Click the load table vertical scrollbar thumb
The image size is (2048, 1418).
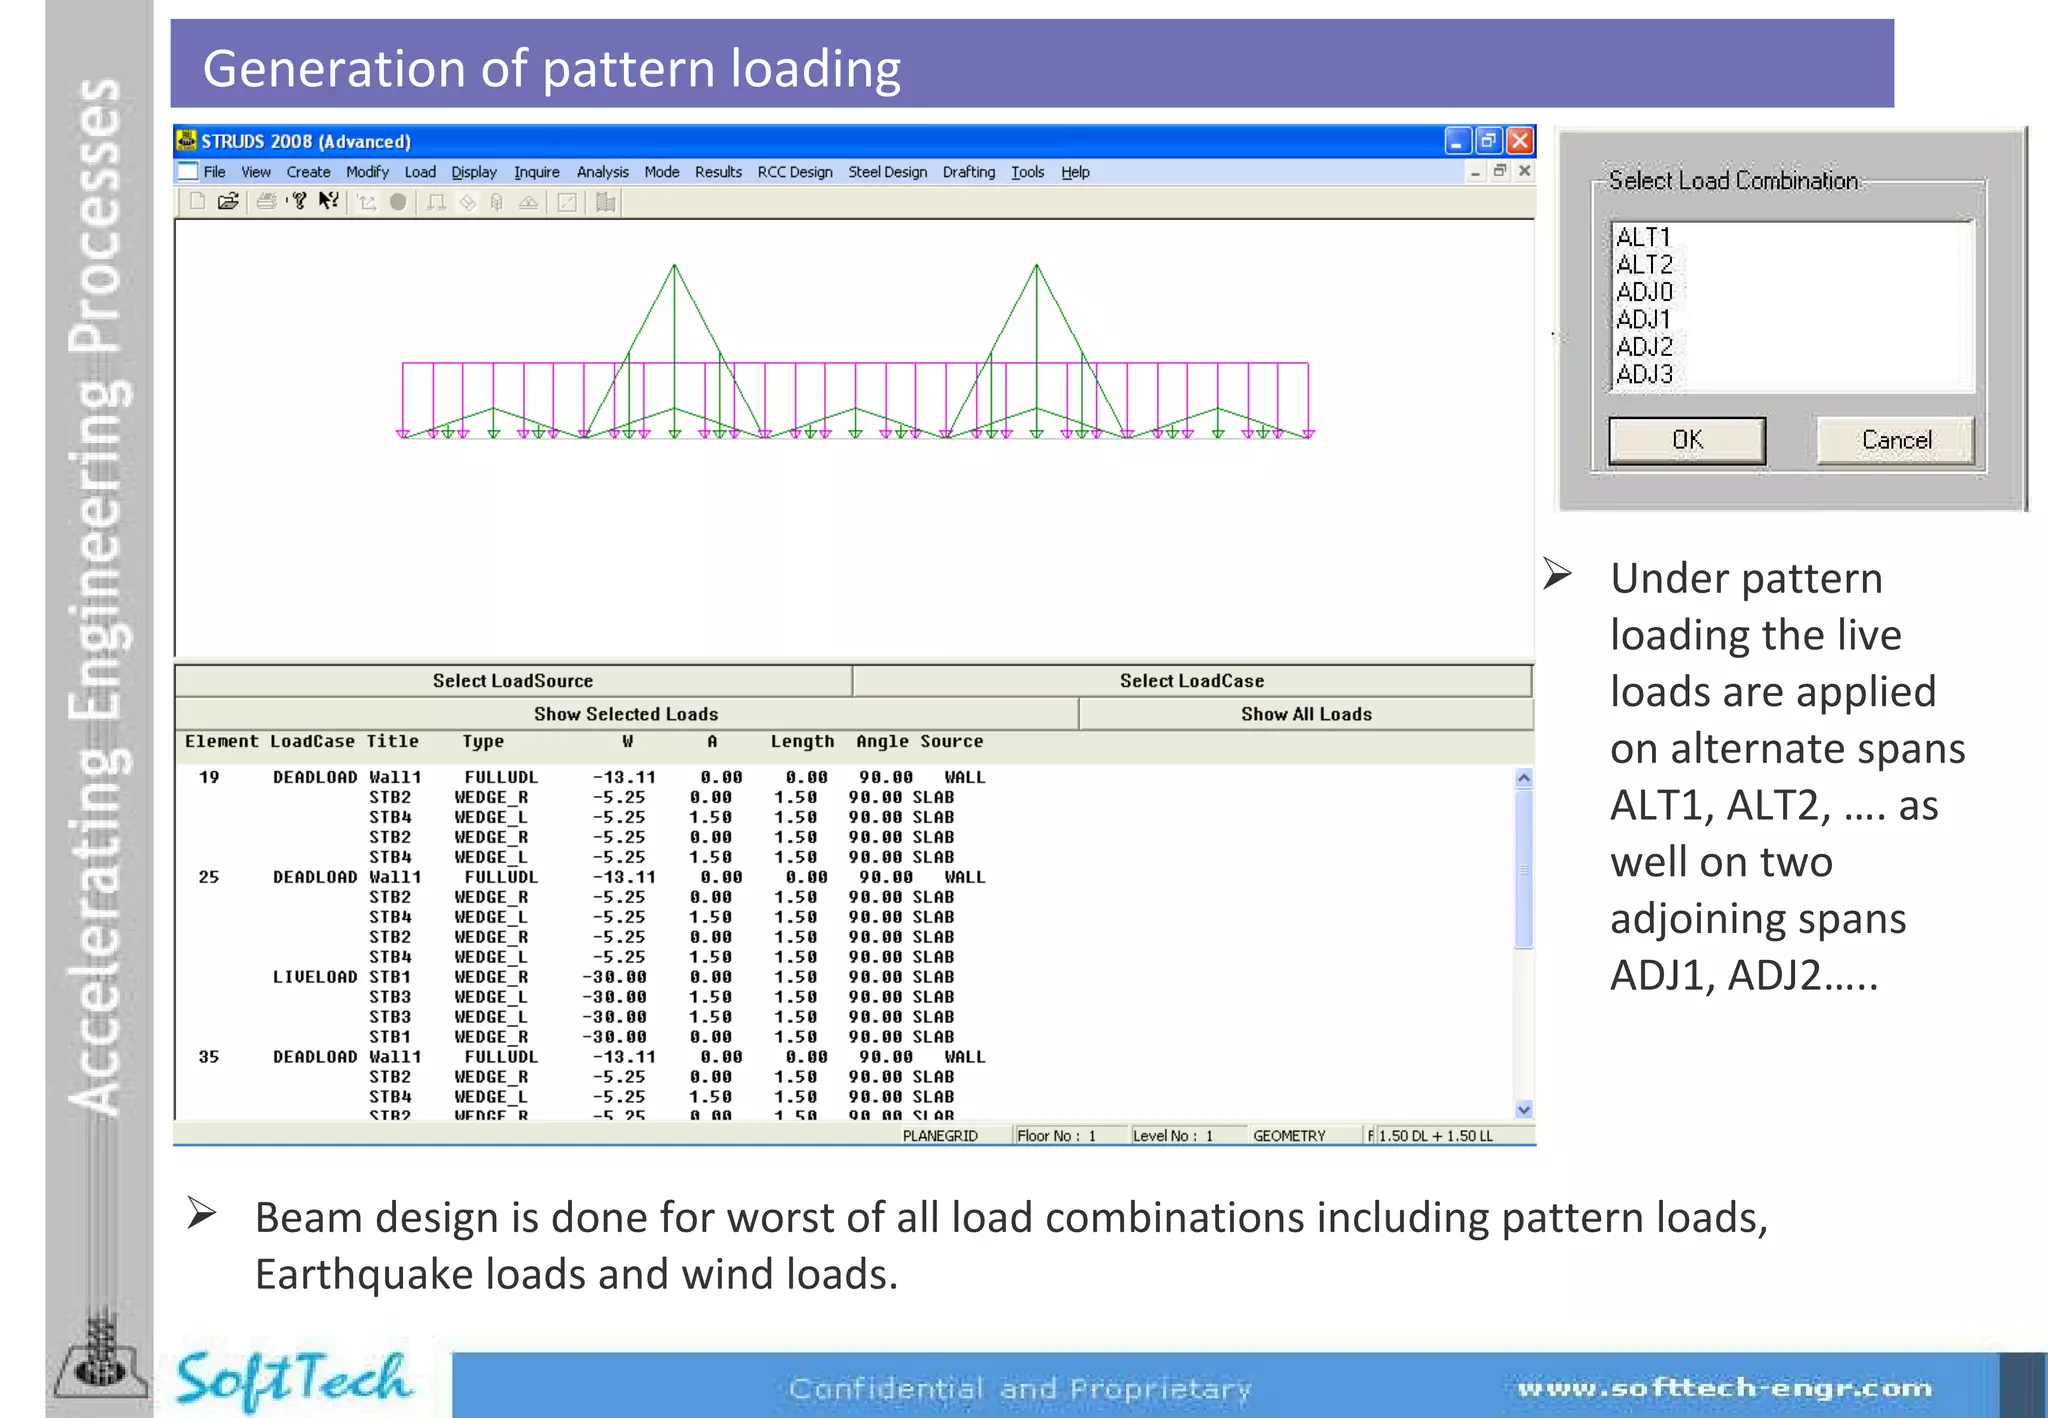(1523, 868)
